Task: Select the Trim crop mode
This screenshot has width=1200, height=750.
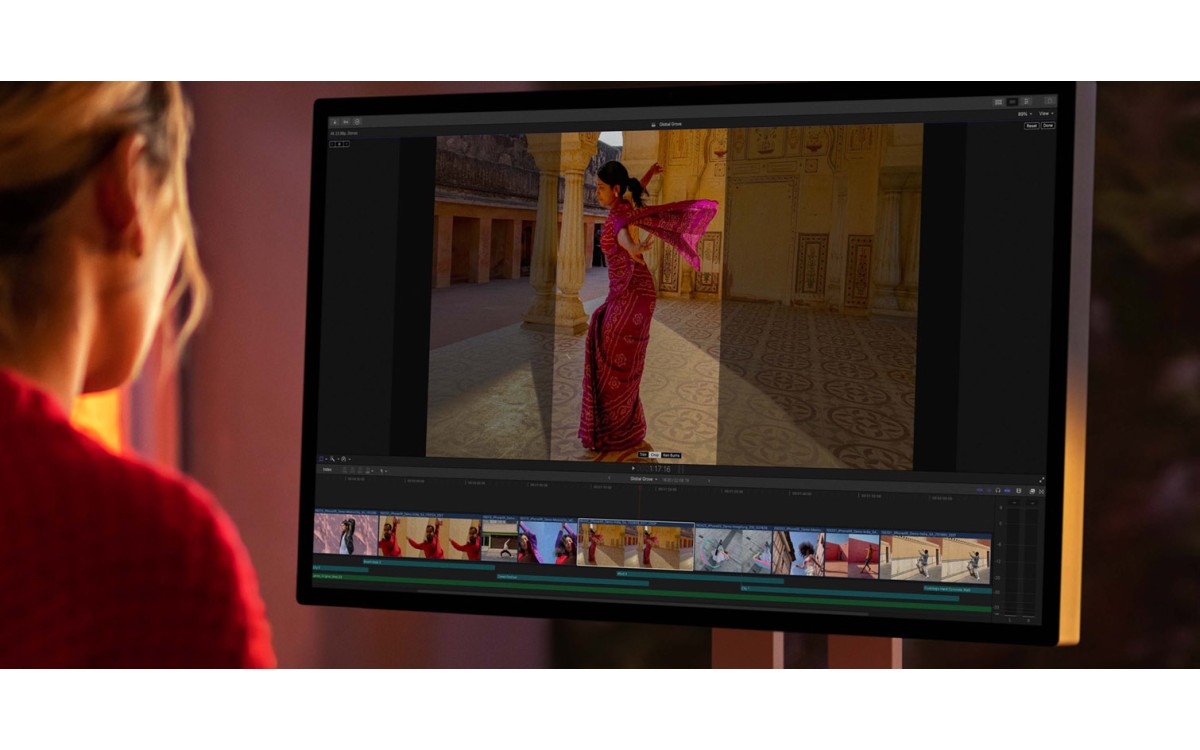Action: pyautogui.click(x=643, y=455)
